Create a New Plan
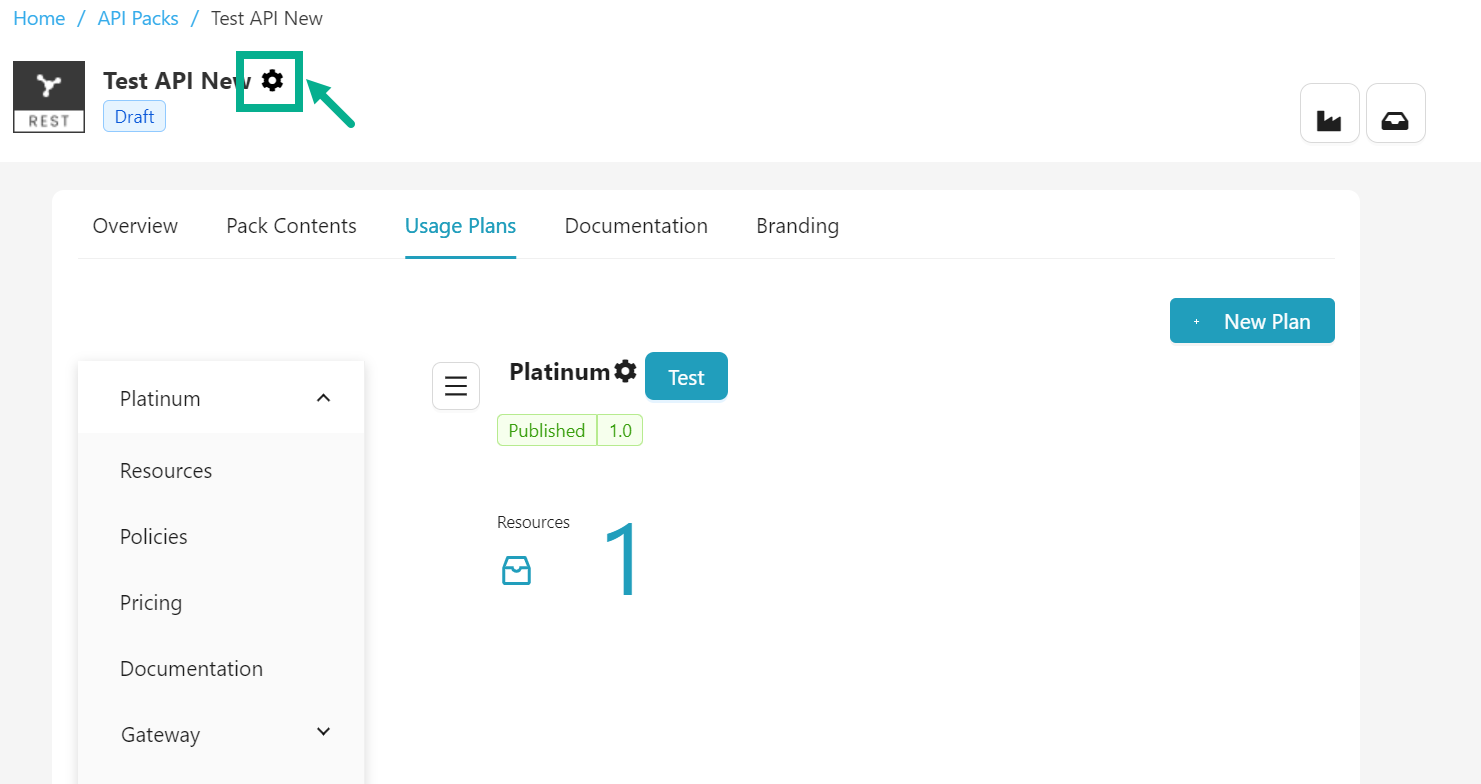 pos(1252,321)
